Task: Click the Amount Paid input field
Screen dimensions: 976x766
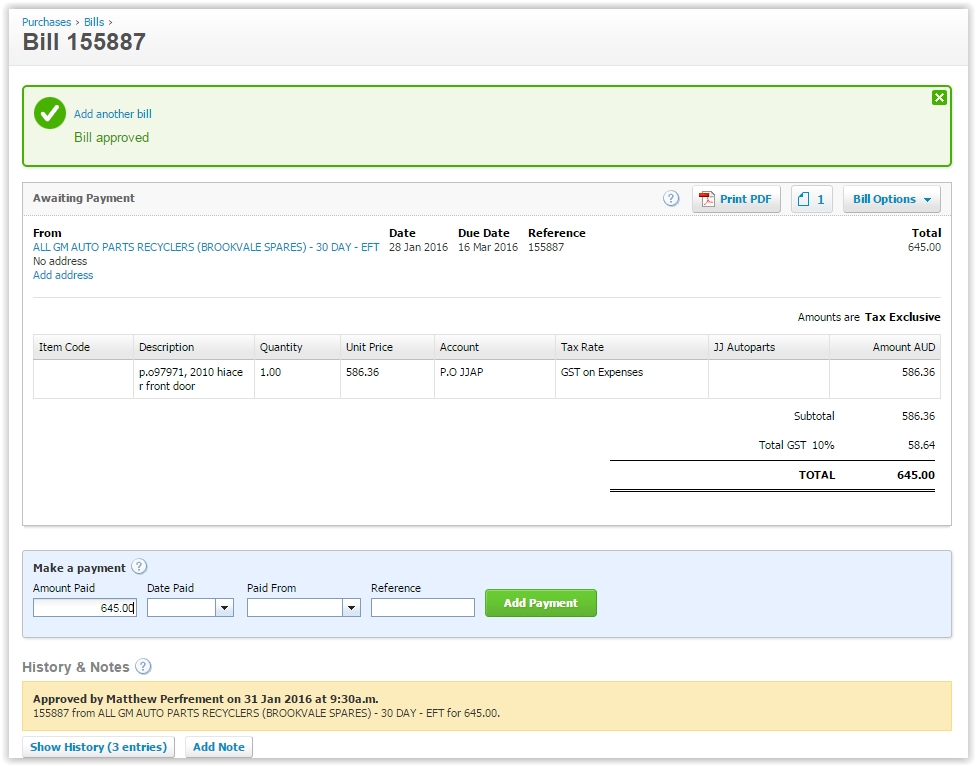Action: coord(84,607)
